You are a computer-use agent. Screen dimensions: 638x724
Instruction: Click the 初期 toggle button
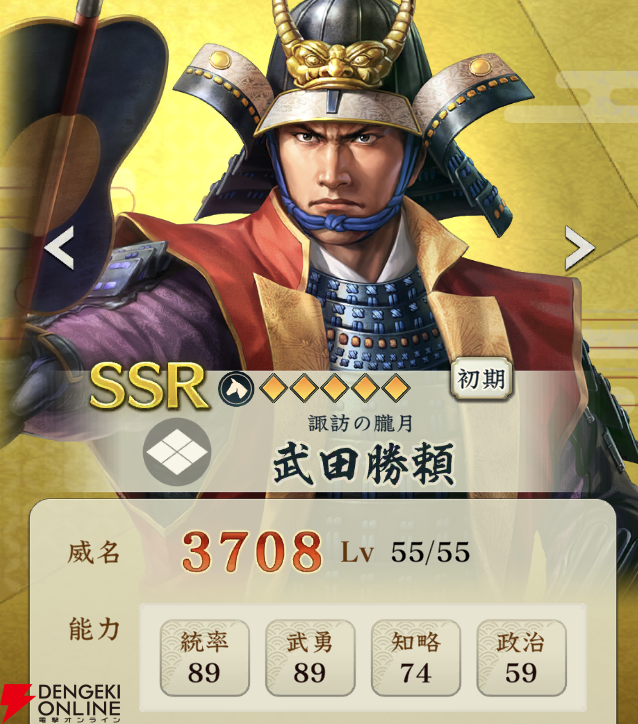481,379
